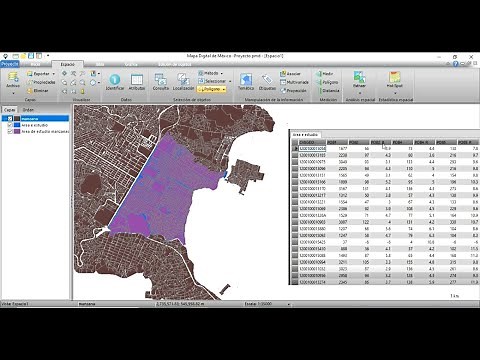Image resolution: width=480 pixels, height=360 pixels.
Task: Open layer Propiedades
Action: click(x=41, y=82)
